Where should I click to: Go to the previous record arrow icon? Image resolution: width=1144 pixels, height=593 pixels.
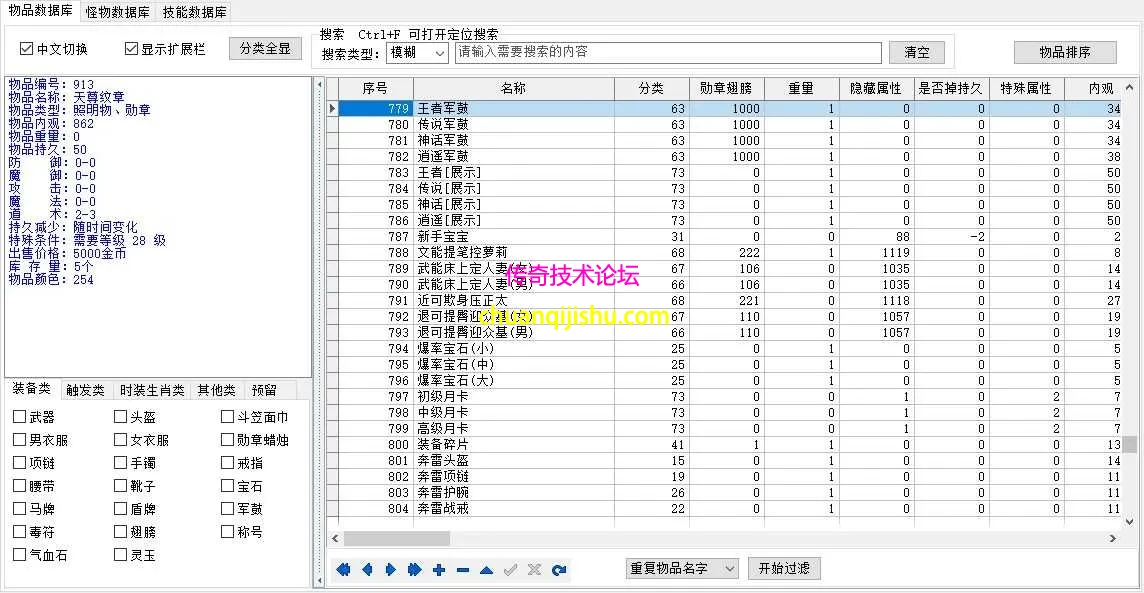pos(368,569)
